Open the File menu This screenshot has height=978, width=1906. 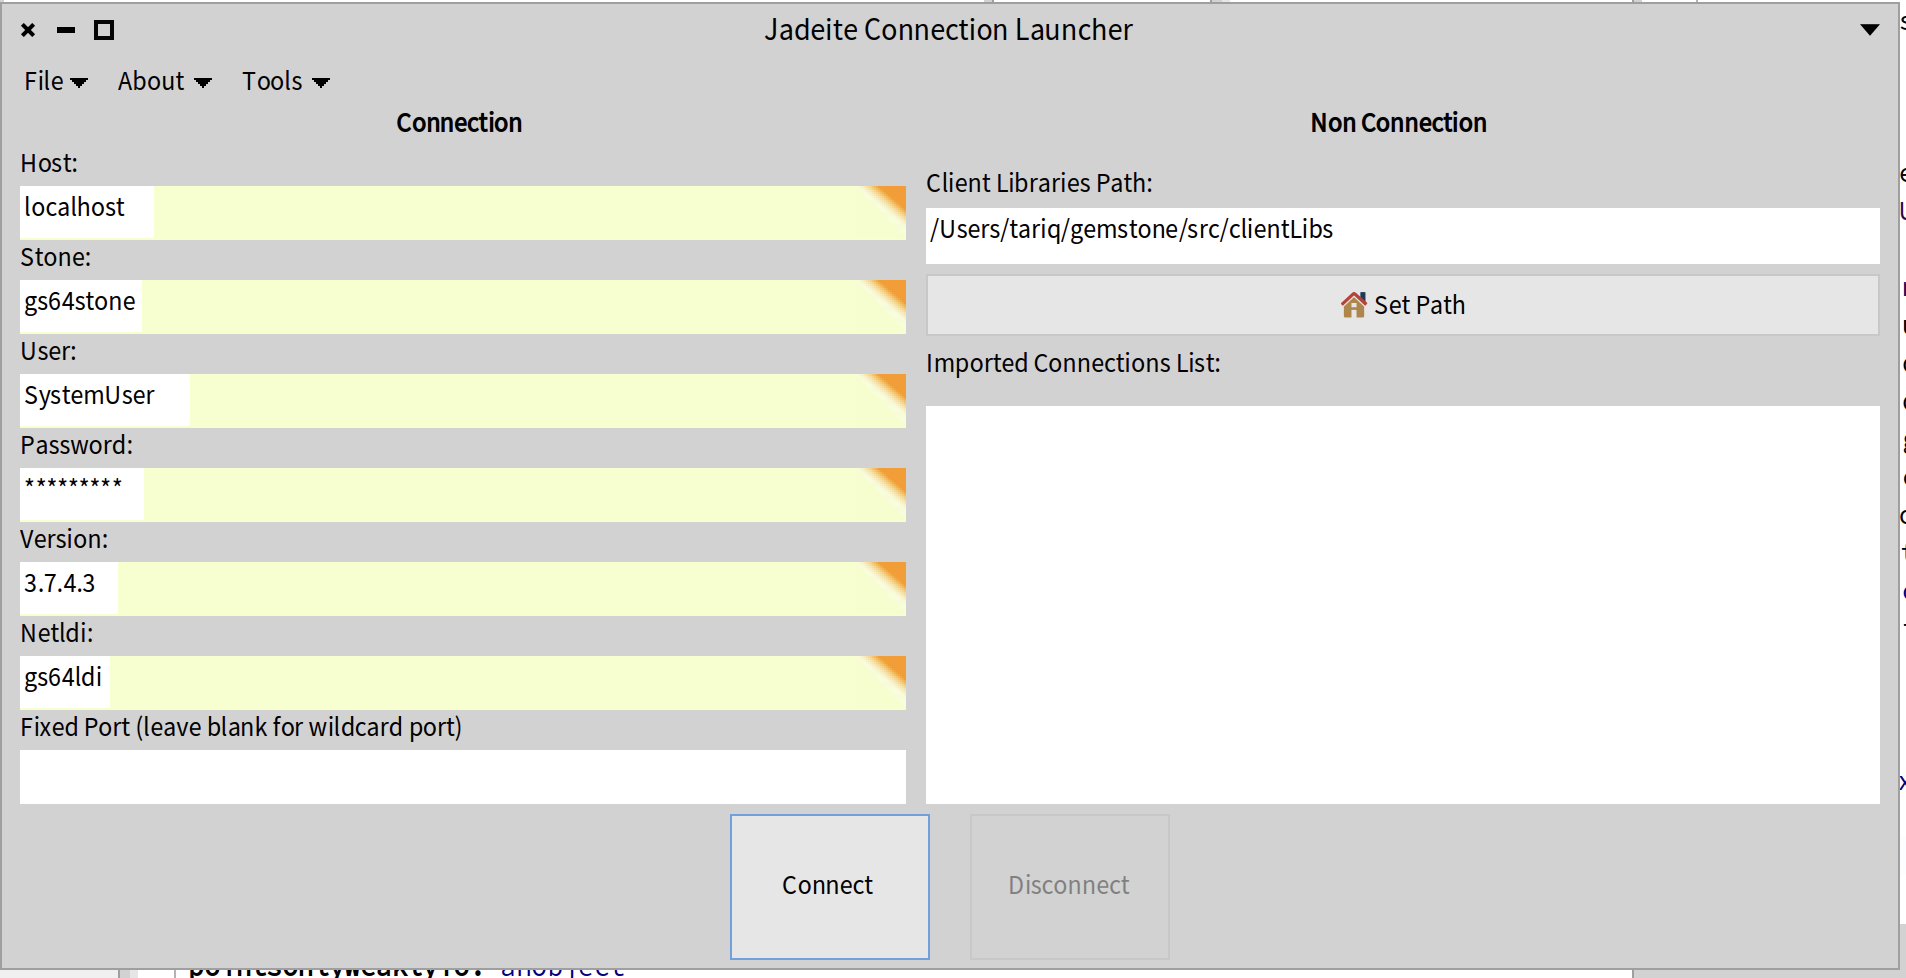(x=55, y=81)
